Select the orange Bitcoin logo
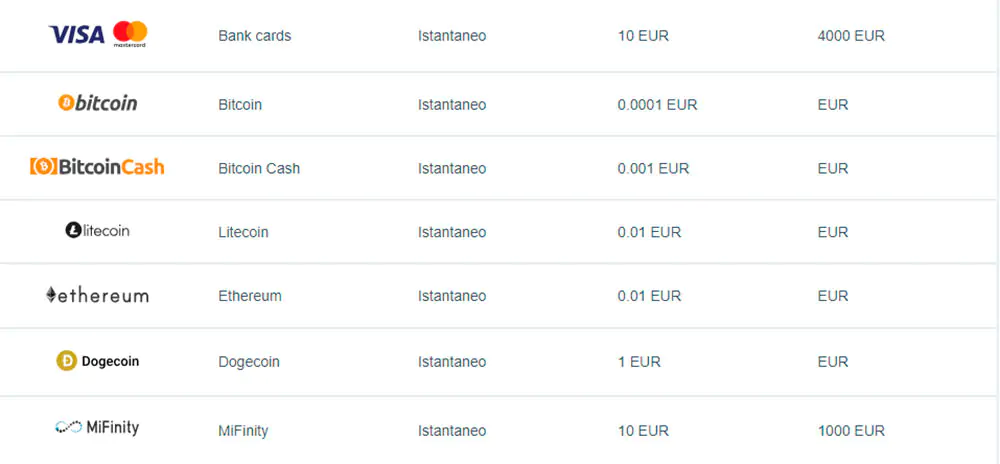The image size is (1000, 464). (98, 103)
